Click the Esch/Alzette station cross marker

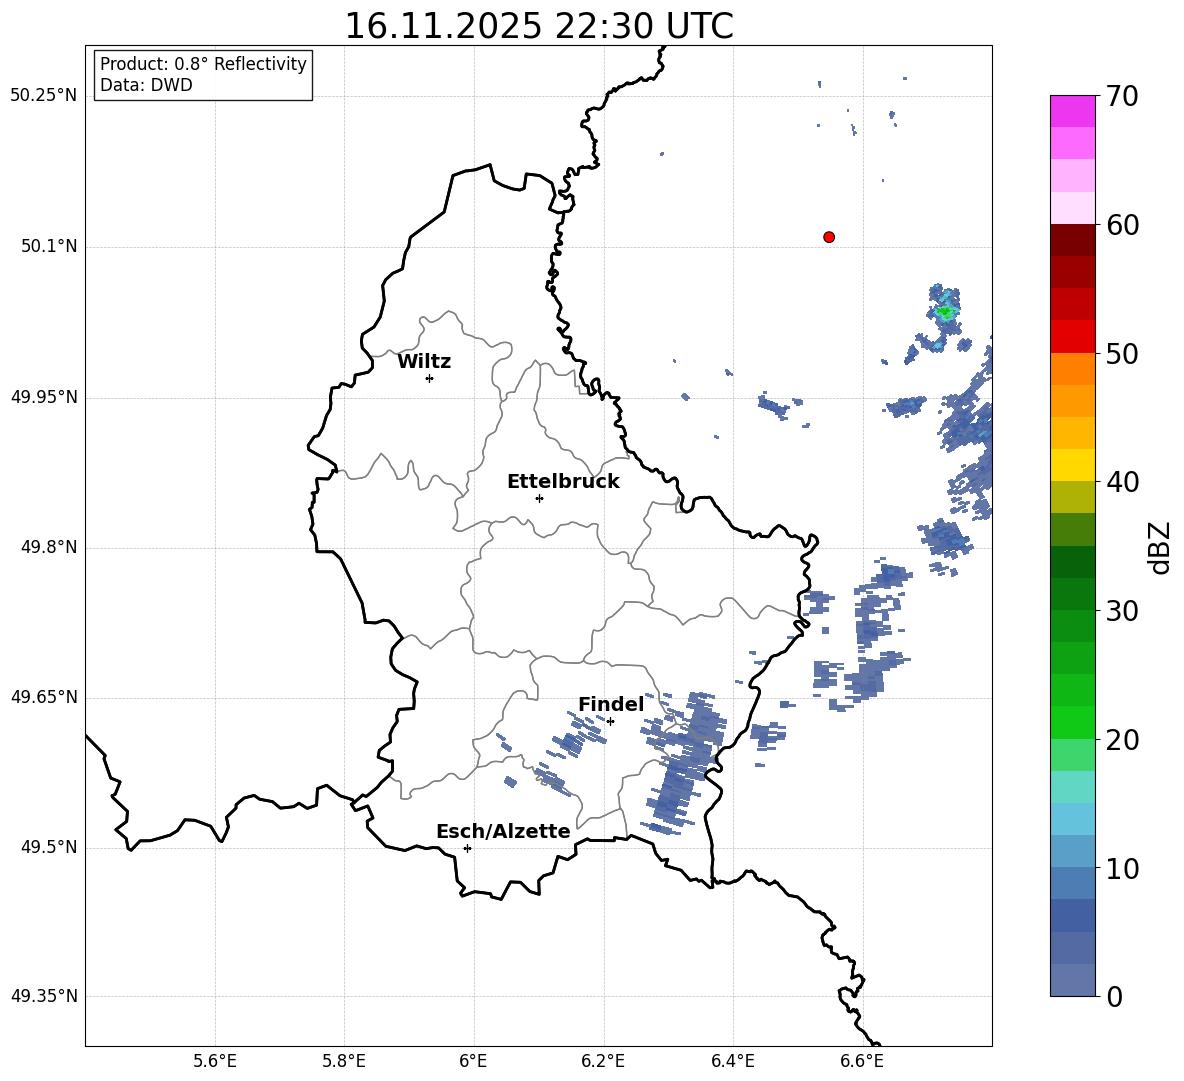click(467, 848)
